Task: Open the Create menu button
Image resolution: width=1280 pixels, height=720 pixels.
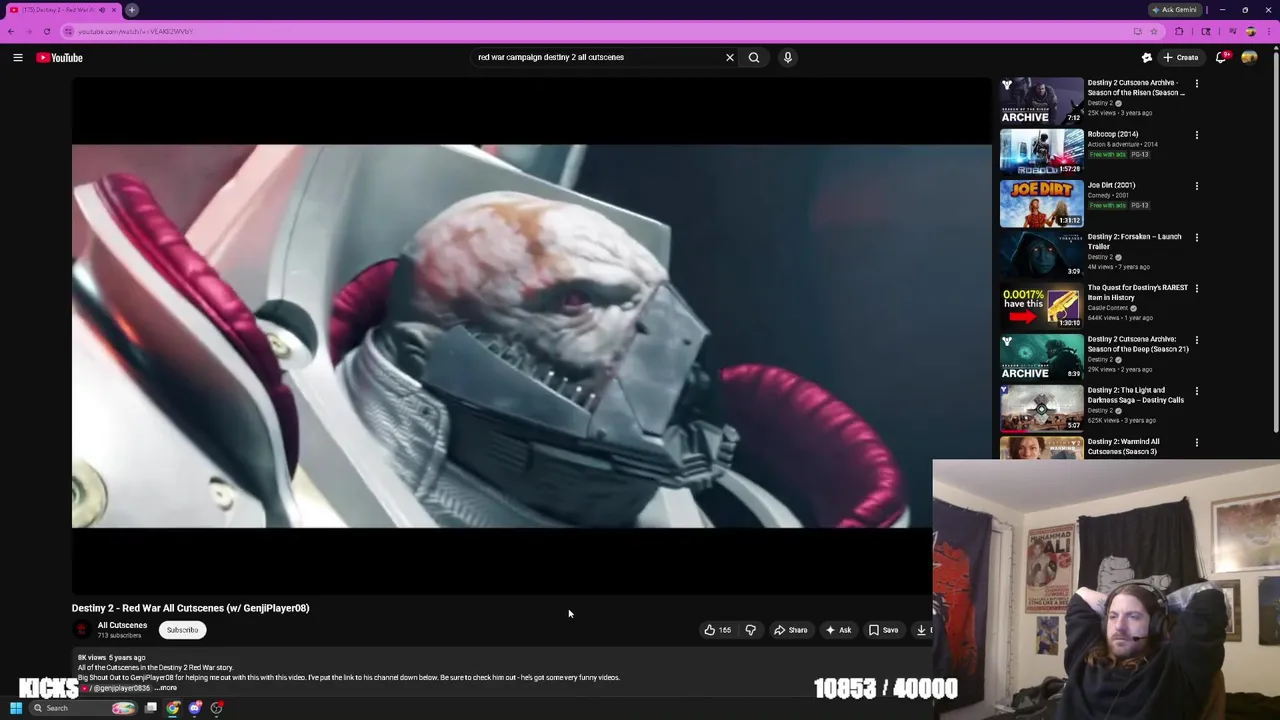Action: tap(1181, 58)
